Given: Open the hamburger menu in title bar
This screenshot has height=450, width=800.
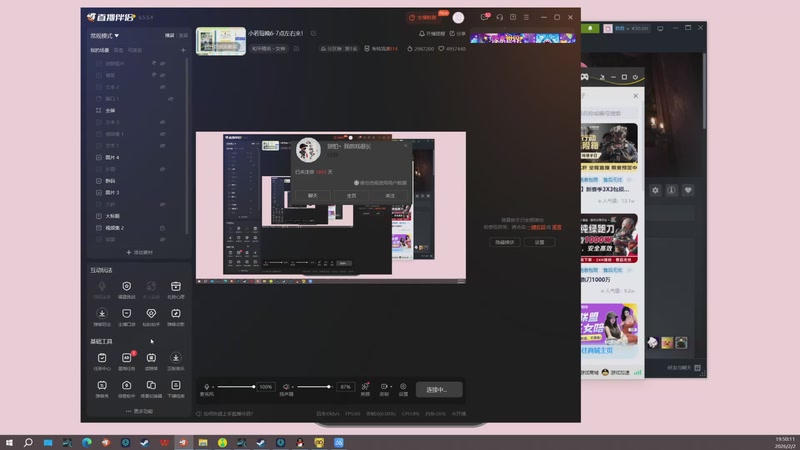Looking at the screenshot, I should [x=527, y=17].
